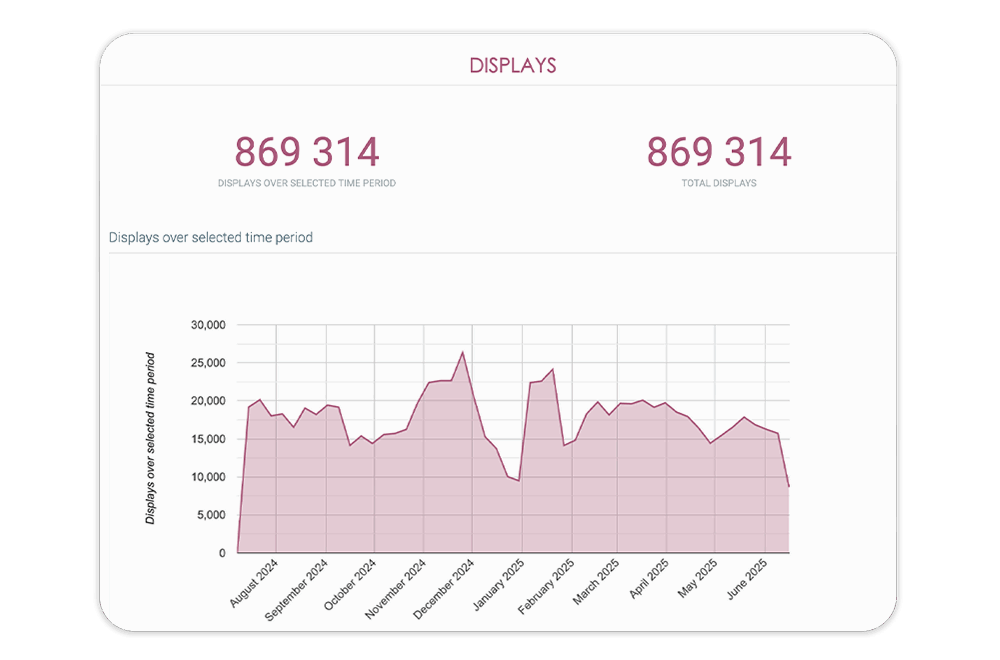Click the August 2024 x-axis label
1000x660 pixels.
coord(255,583)
